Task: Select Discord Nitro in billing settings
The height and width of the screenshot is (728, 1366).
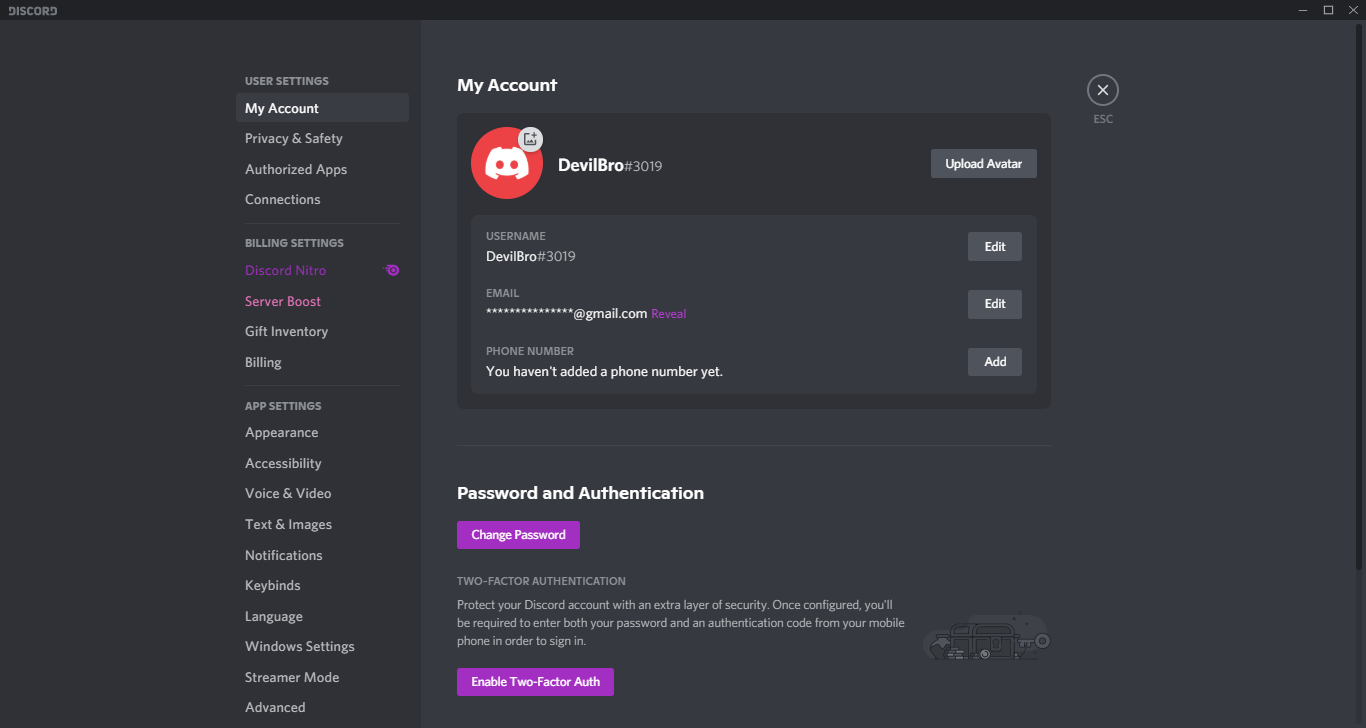Action: coord(322,270)
